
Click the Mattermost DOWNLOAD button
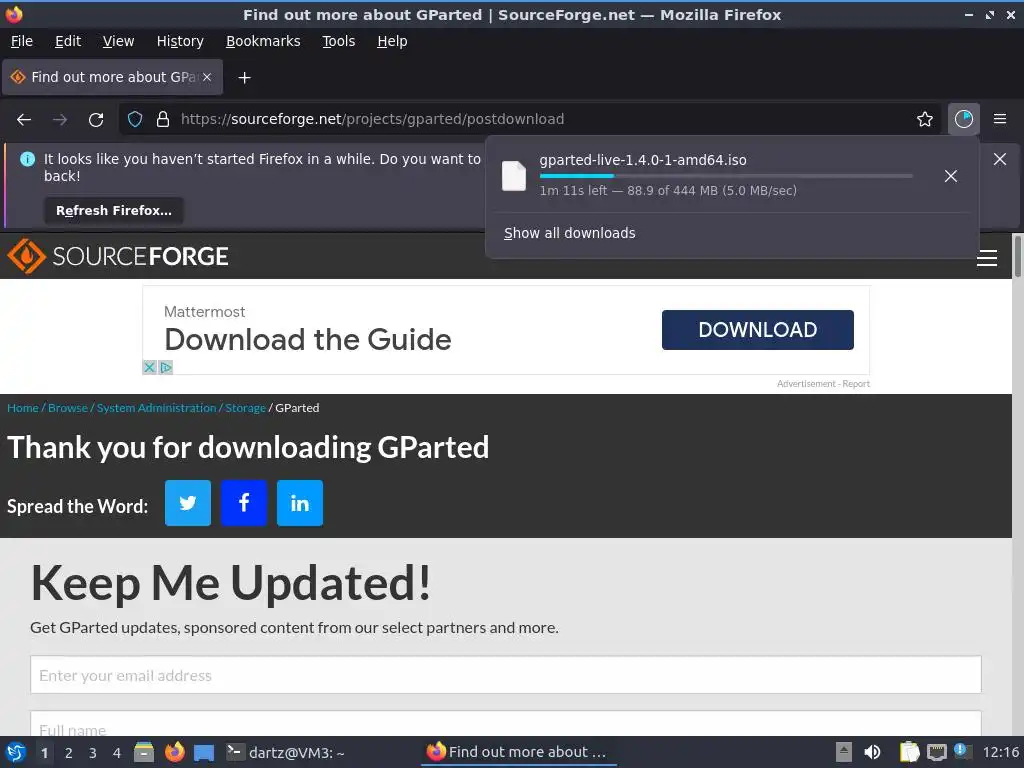click(758, 330)
